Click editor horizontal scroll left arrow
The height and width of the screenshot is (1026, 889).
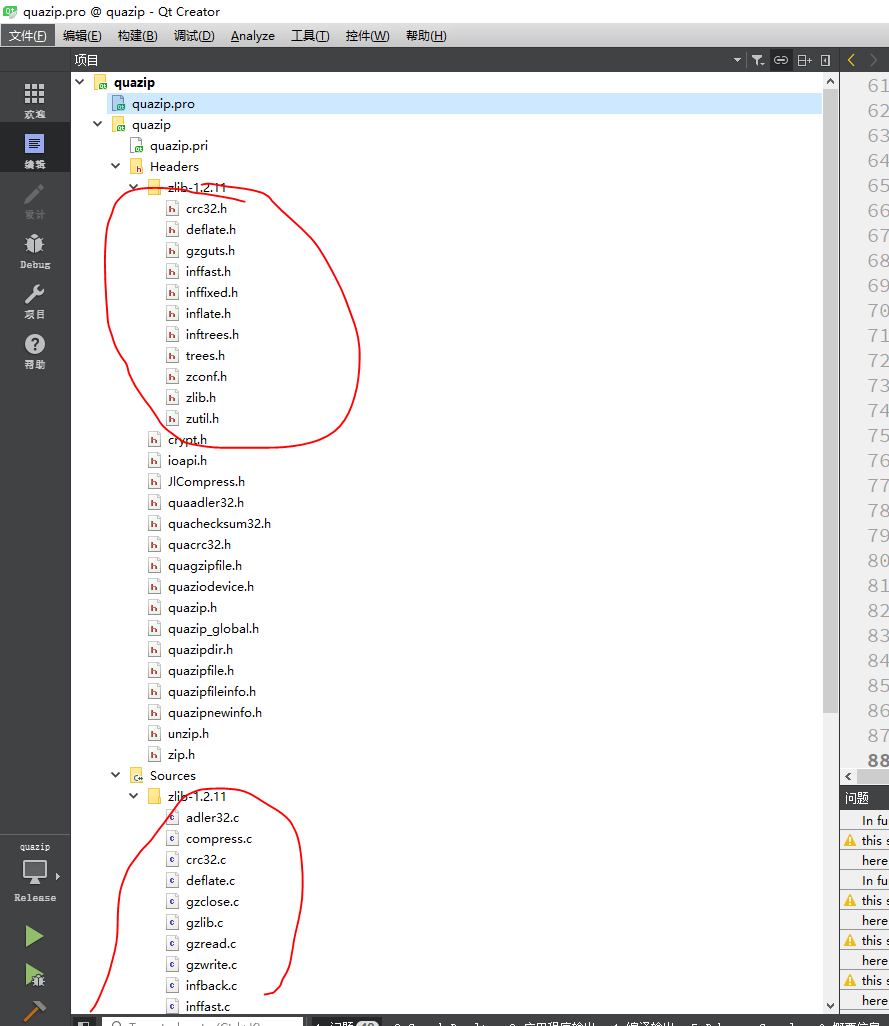click(x=848, y=776)
